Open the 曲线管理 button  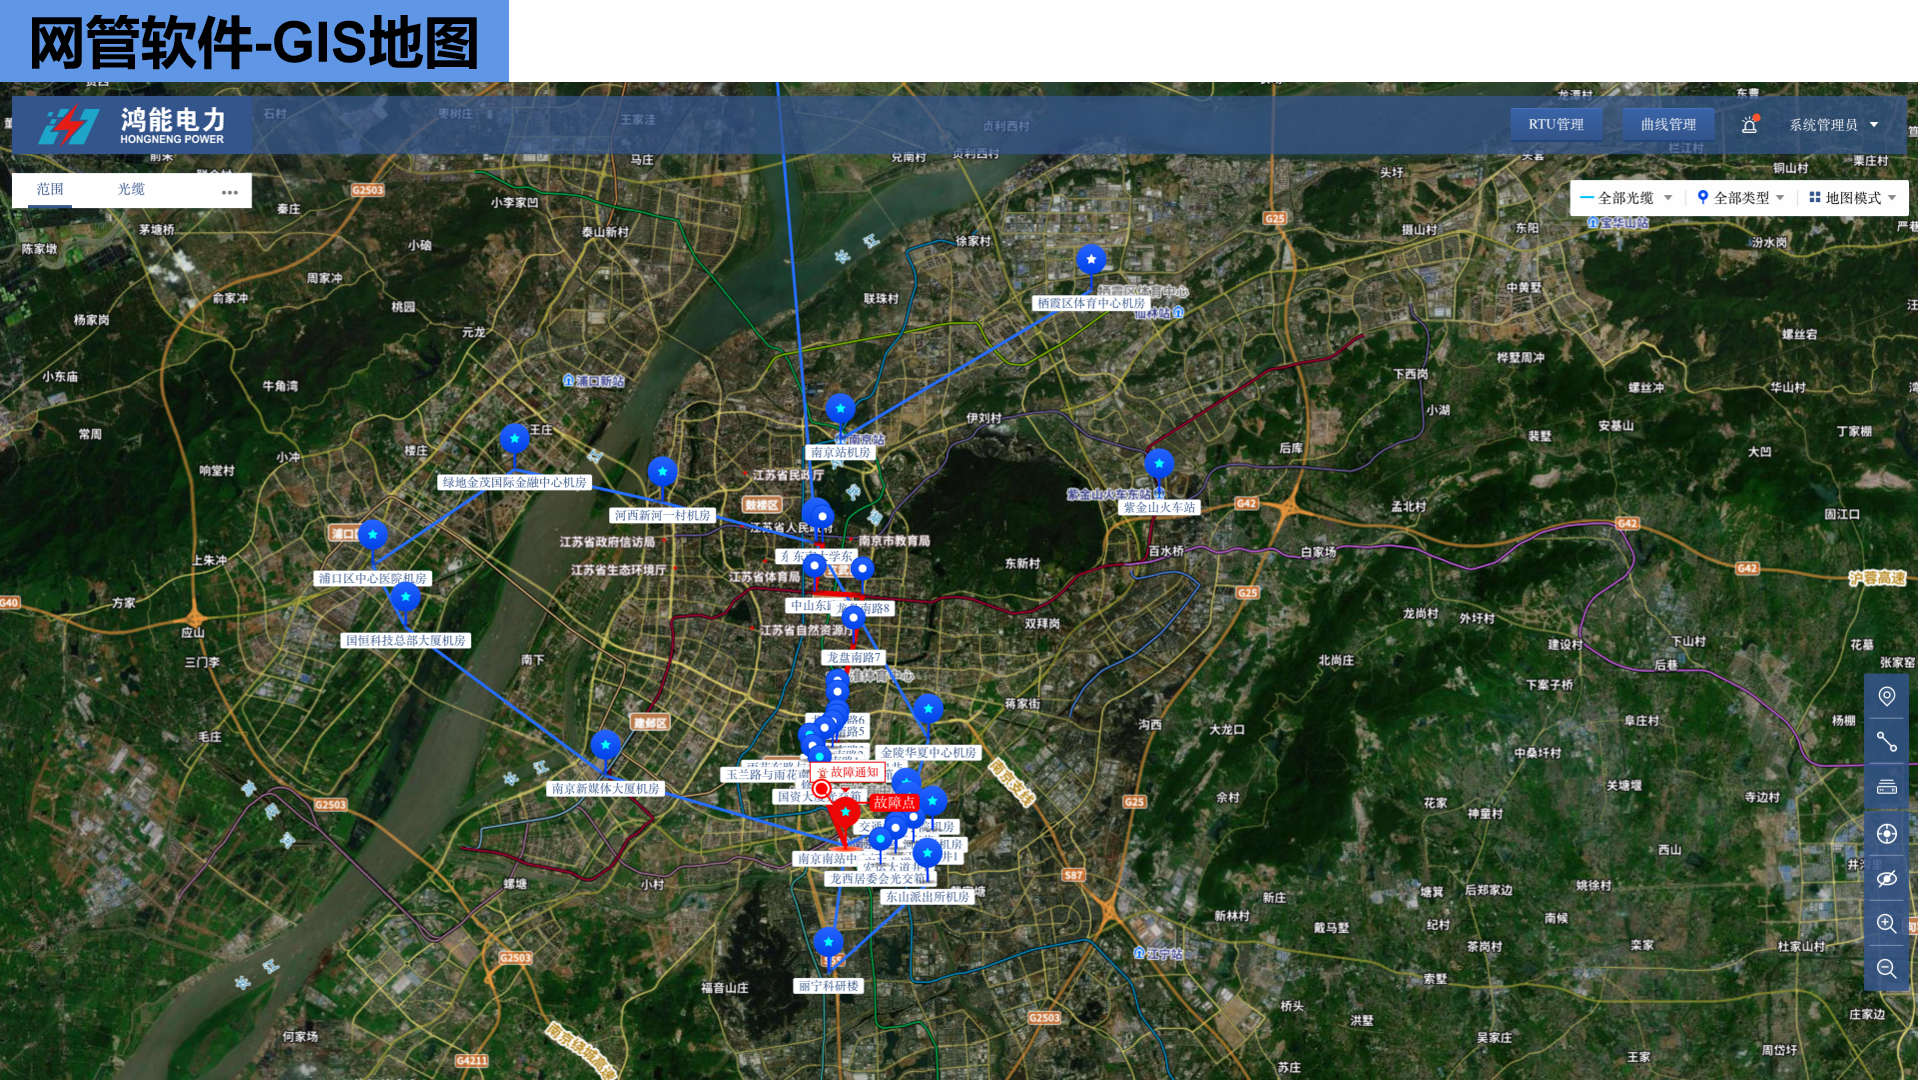click(1668, 125)
